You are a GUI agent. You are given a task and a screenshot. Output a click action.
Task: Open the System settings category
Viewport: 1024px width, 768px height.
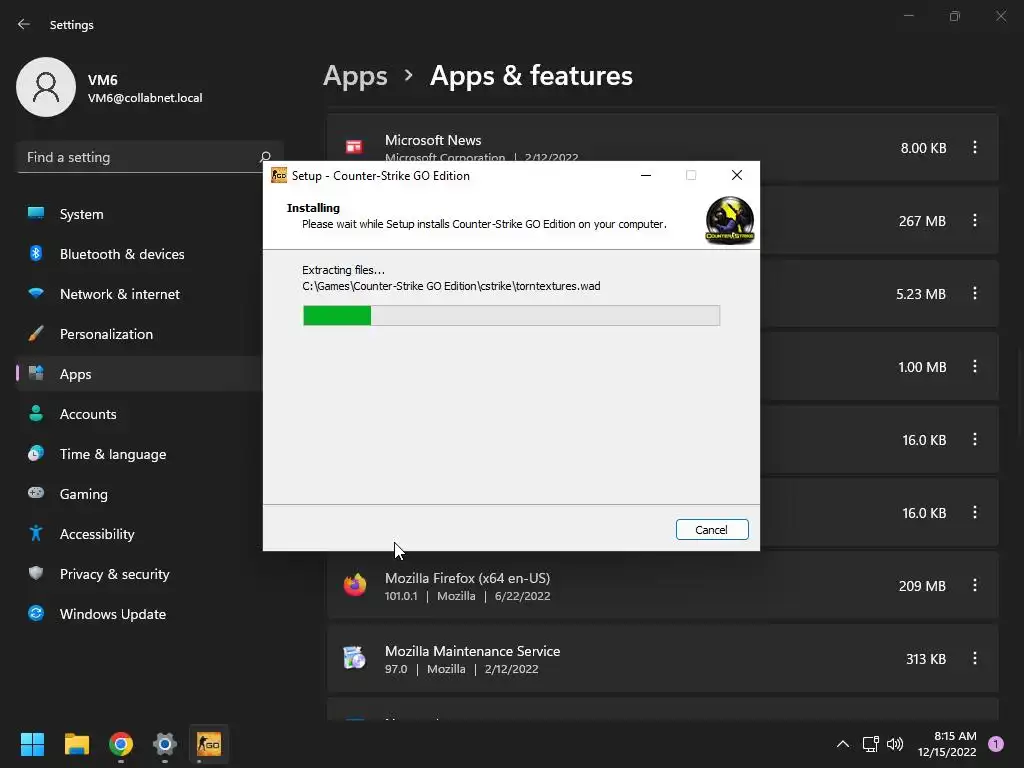[140, 214]
